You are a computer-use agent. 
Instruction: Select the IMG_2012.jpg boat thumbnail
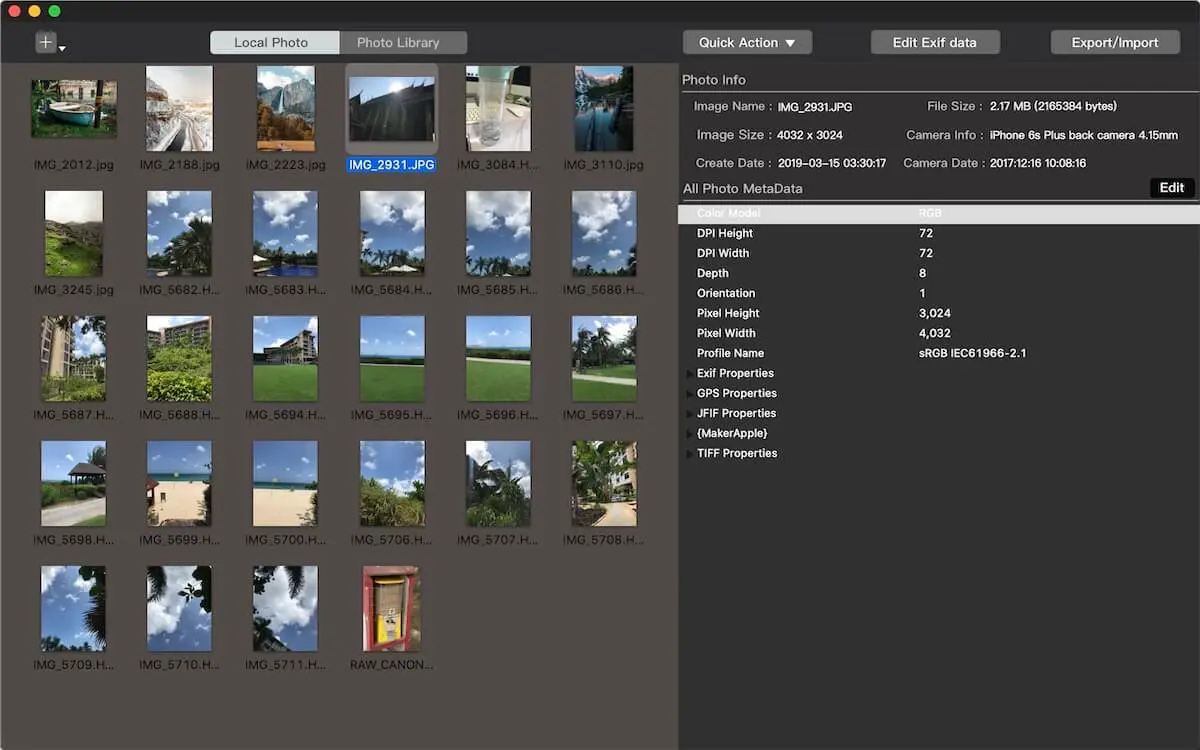(73, 109)
